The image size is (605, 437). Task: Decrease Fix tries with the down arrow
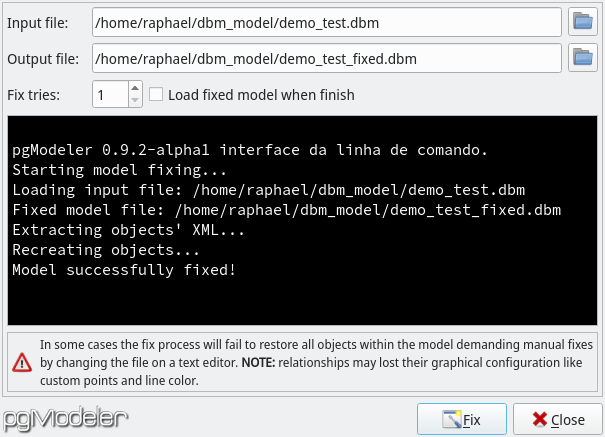(135, 100)
